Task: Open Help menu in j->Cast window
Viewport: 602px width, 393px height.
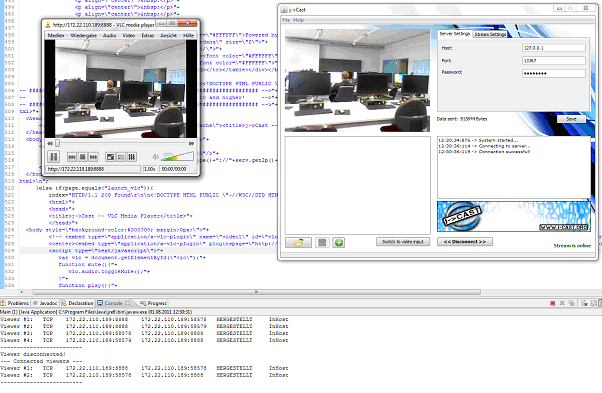Action: pos(298,20)
